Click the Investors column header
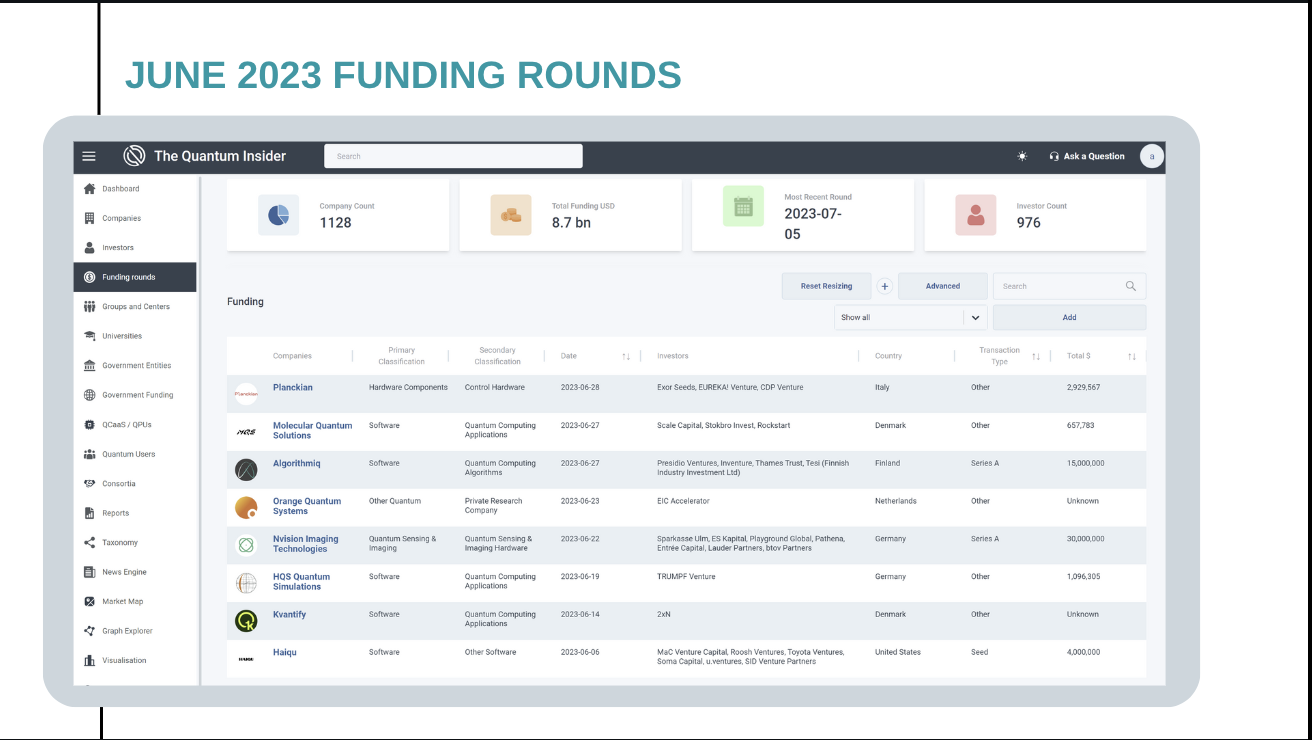1312x740 pixels. (x=673, y=356)
